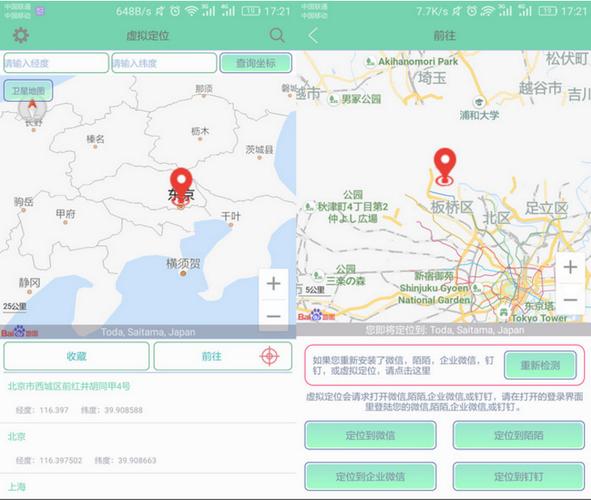591x500 pixels.
Task: Zoom out on the left map
Action: [274, 316]
